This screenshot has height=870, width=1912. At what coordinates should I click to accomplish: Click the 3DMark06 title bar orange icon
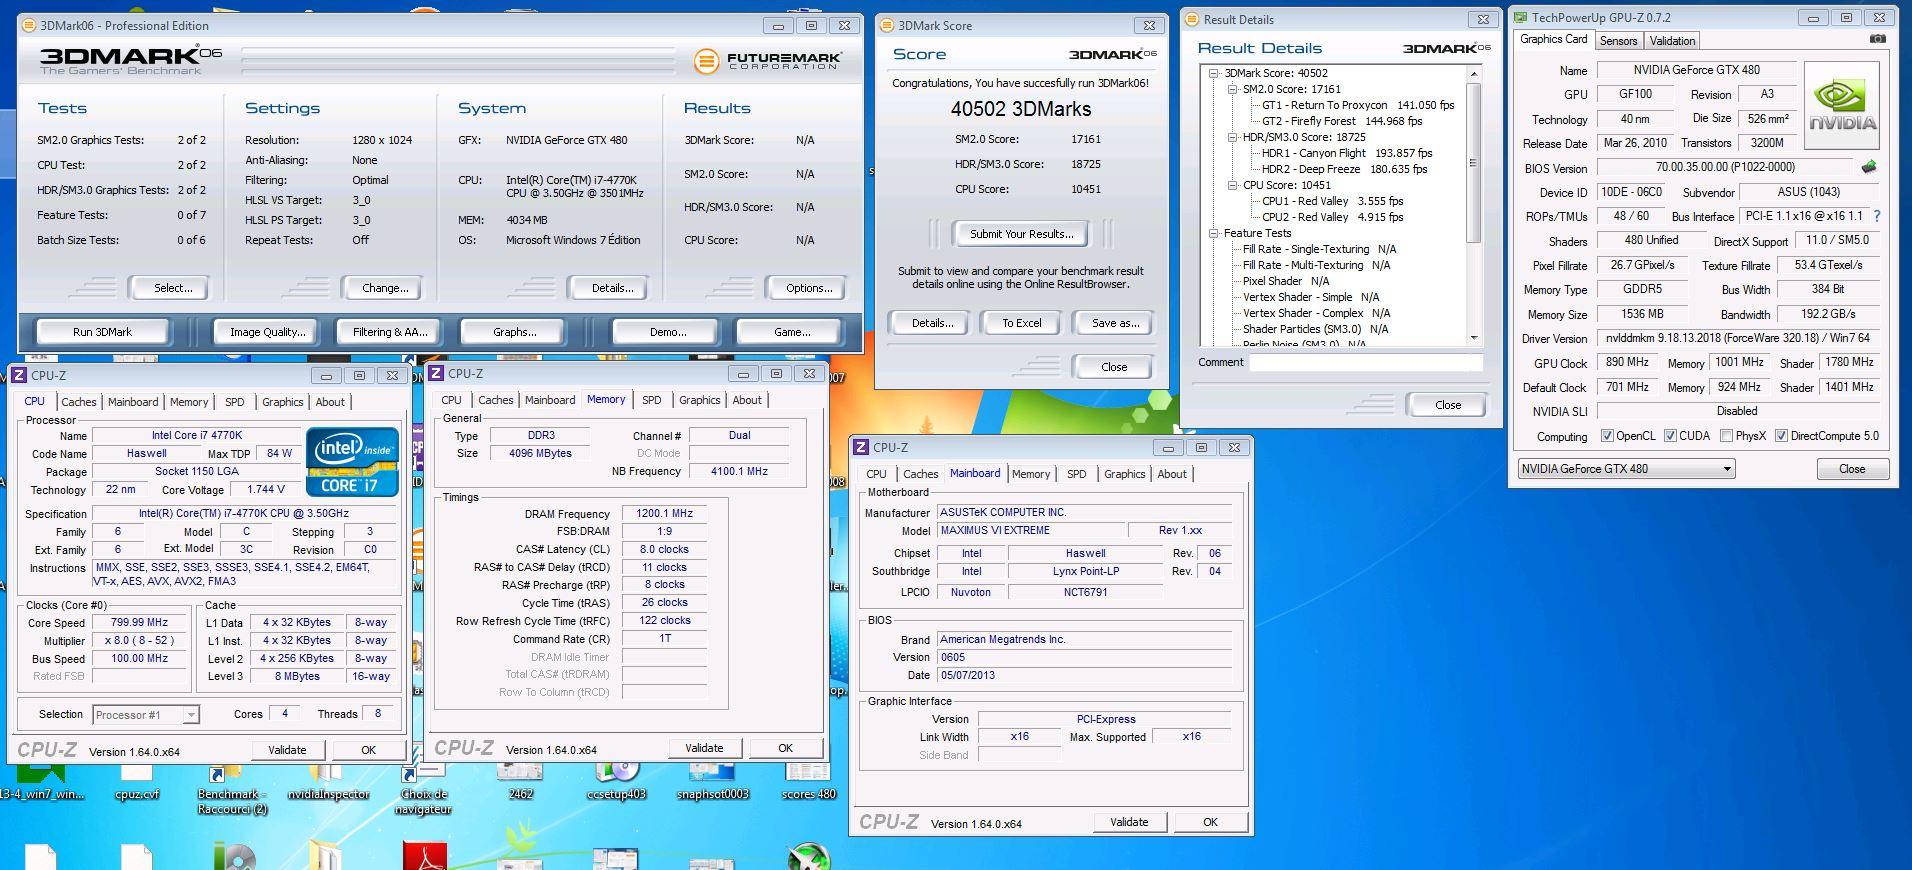(x=29, y=25)
